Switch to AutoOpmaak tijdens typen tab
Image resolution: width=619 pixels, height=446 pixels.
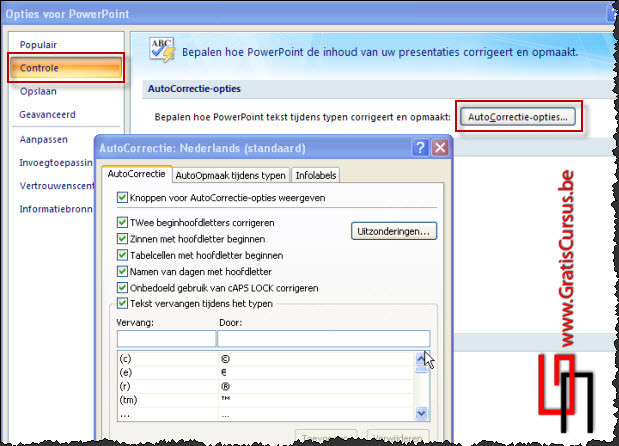pos(231,175)
